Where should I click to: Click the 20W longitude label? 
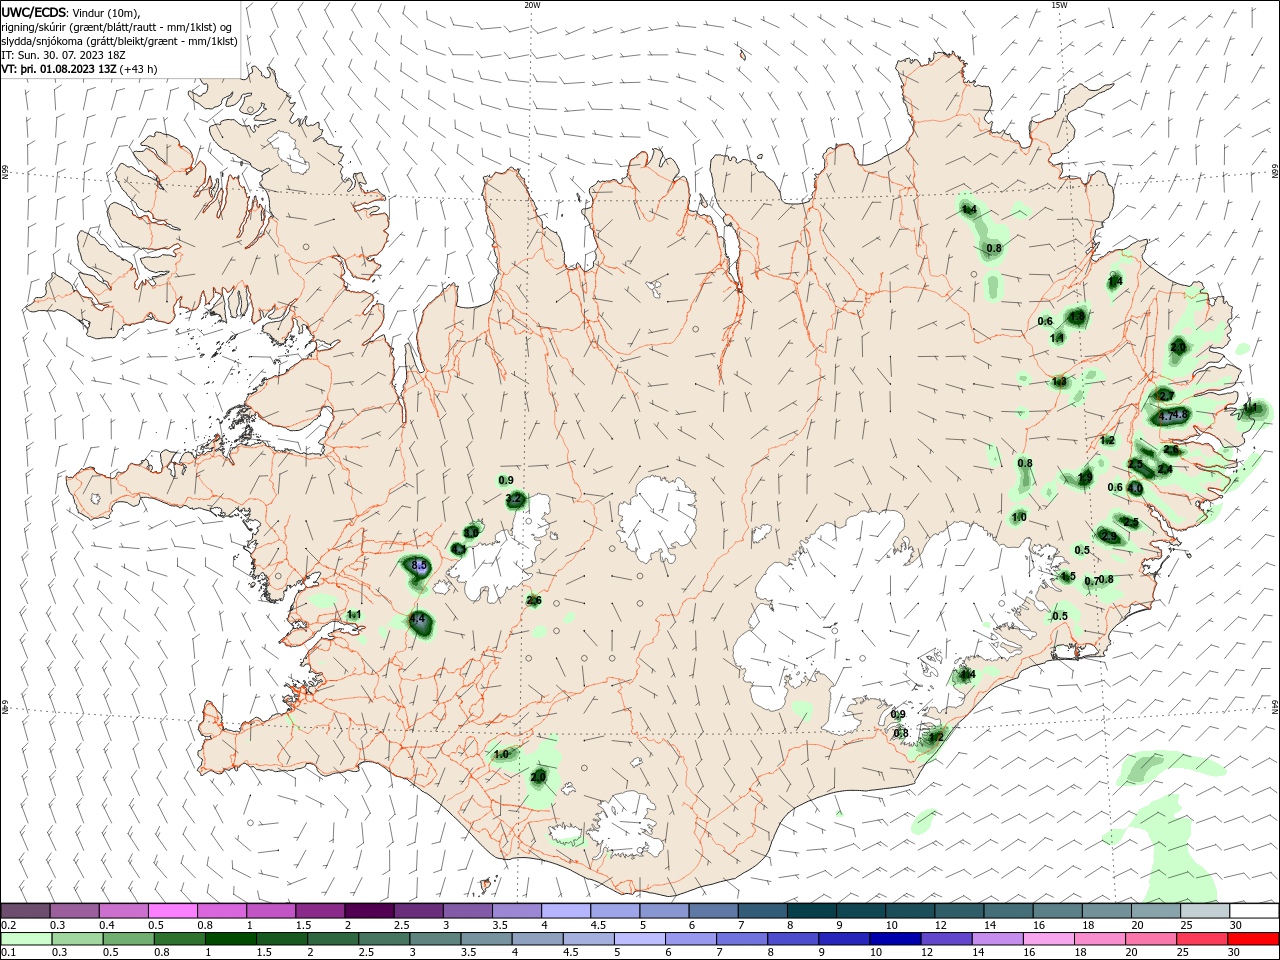coord(532,5)
